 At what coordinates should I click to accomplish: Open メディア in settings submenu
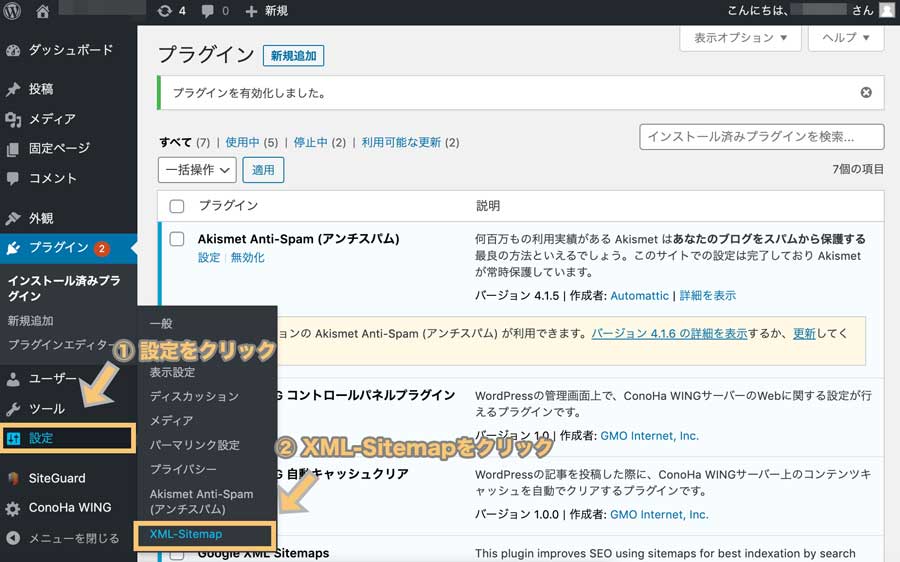[171, 421]
